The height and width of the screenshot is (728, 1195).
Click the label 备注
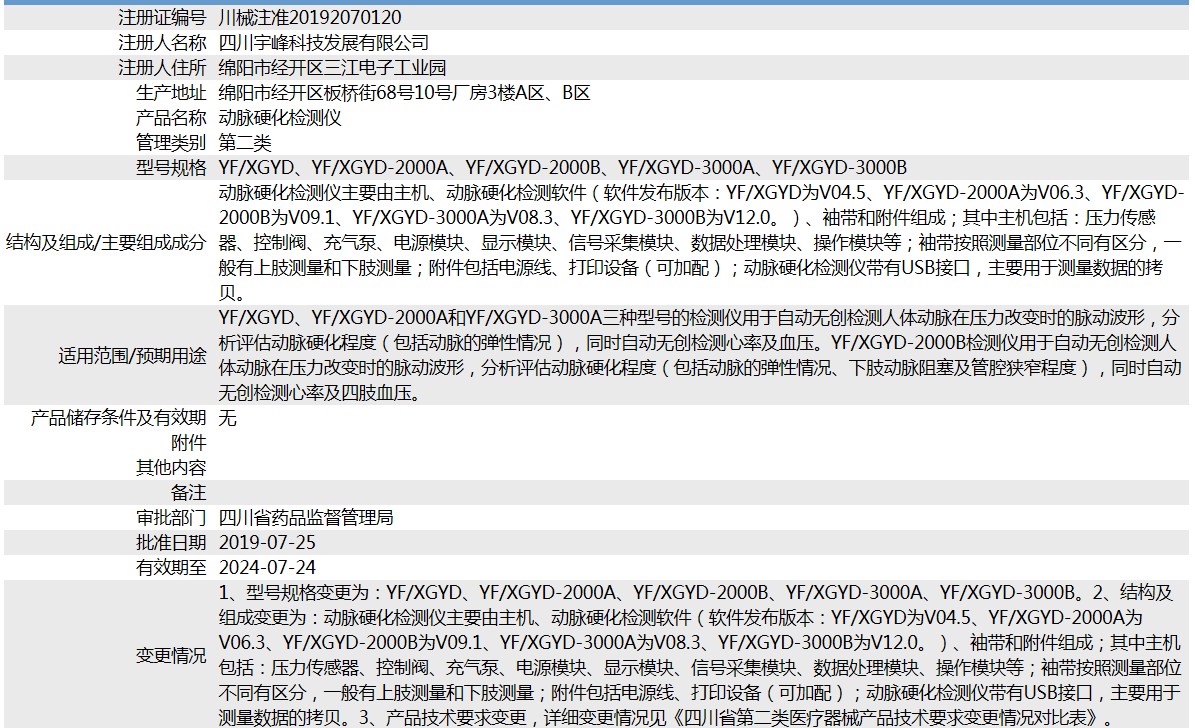188,493
